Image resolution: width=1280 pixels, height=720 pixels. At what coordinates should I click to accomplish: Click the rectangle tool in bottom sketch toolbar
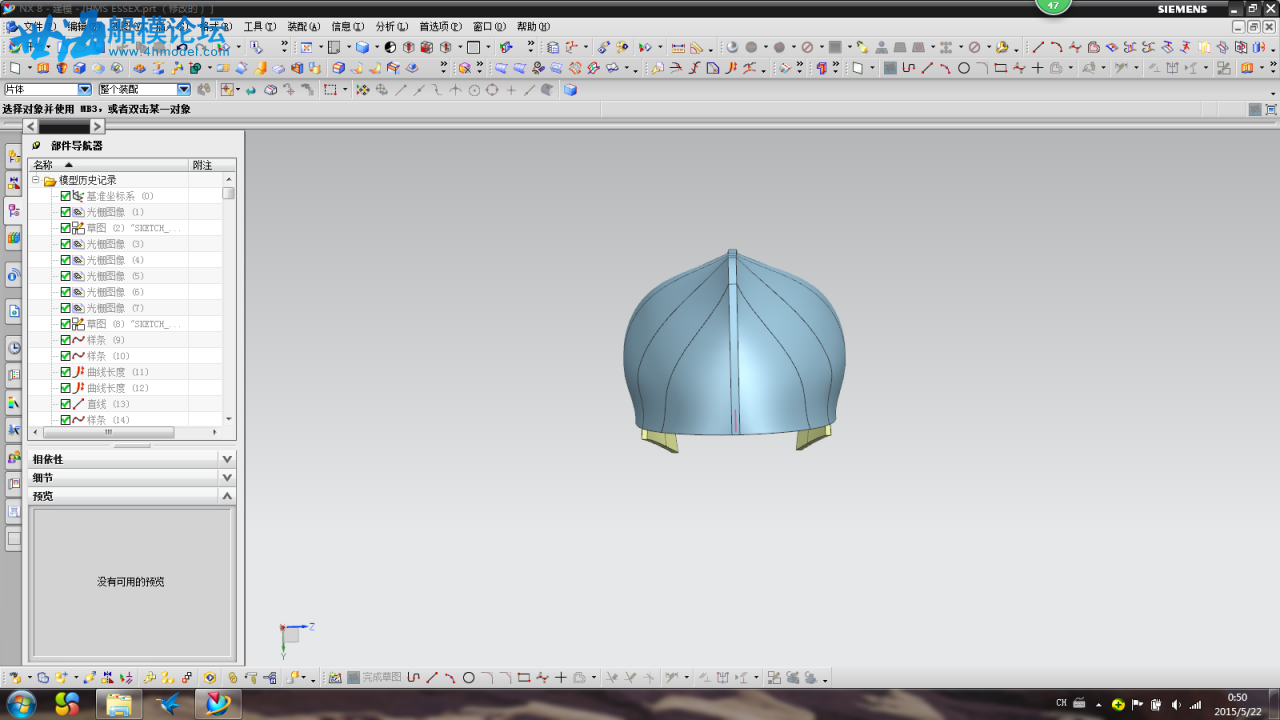pos(523,677)
